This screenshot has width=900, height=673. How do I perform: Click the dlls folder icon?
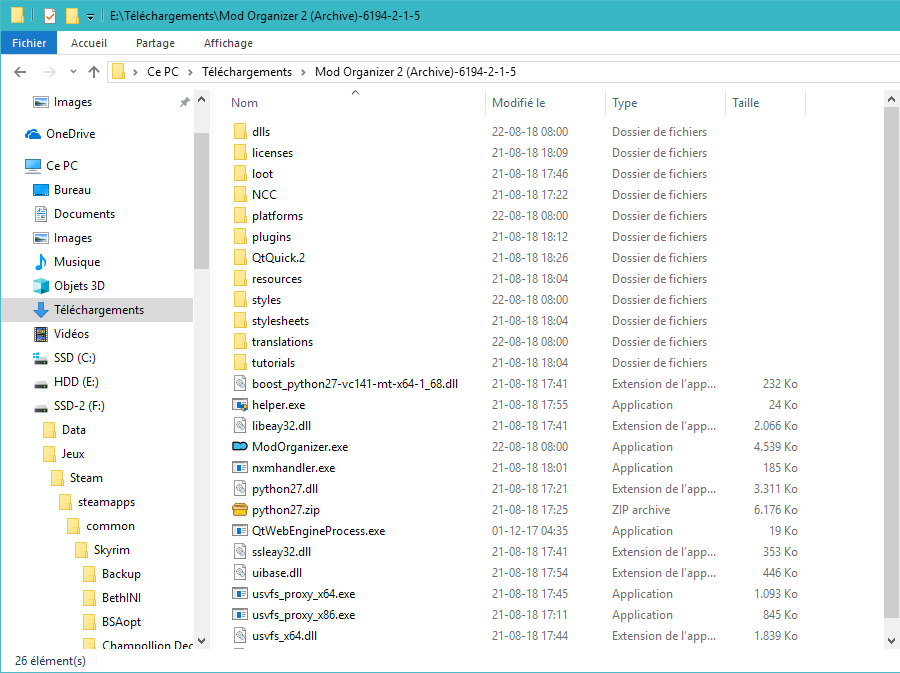point(240,131)
